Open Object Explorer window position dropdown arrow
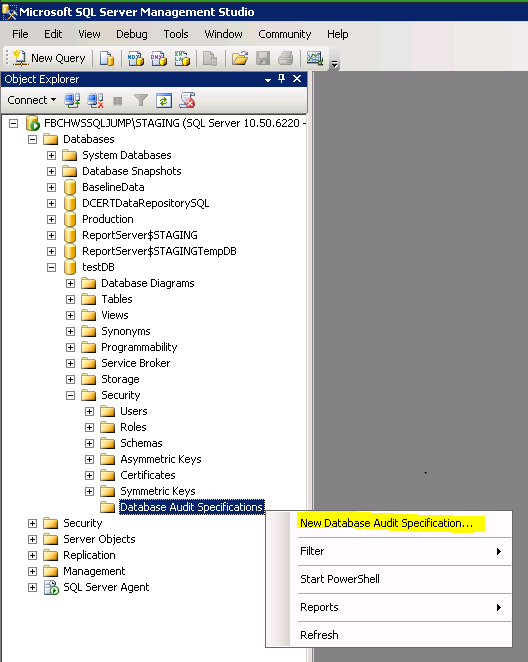Viewport: 528px width, 662px height. (268, 80)
